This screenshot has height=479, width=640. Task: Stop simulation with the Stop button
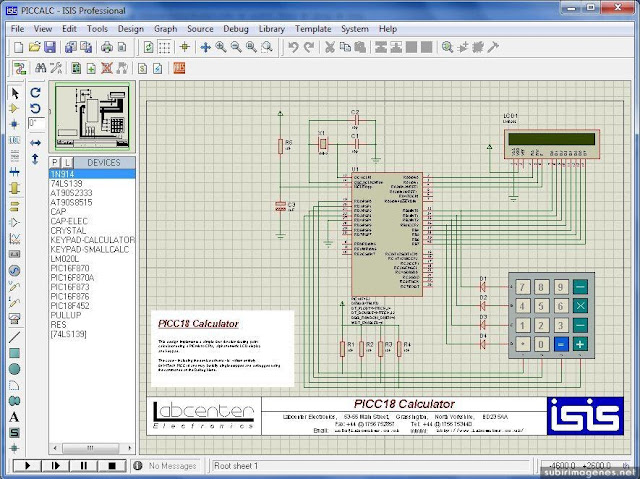111,466
